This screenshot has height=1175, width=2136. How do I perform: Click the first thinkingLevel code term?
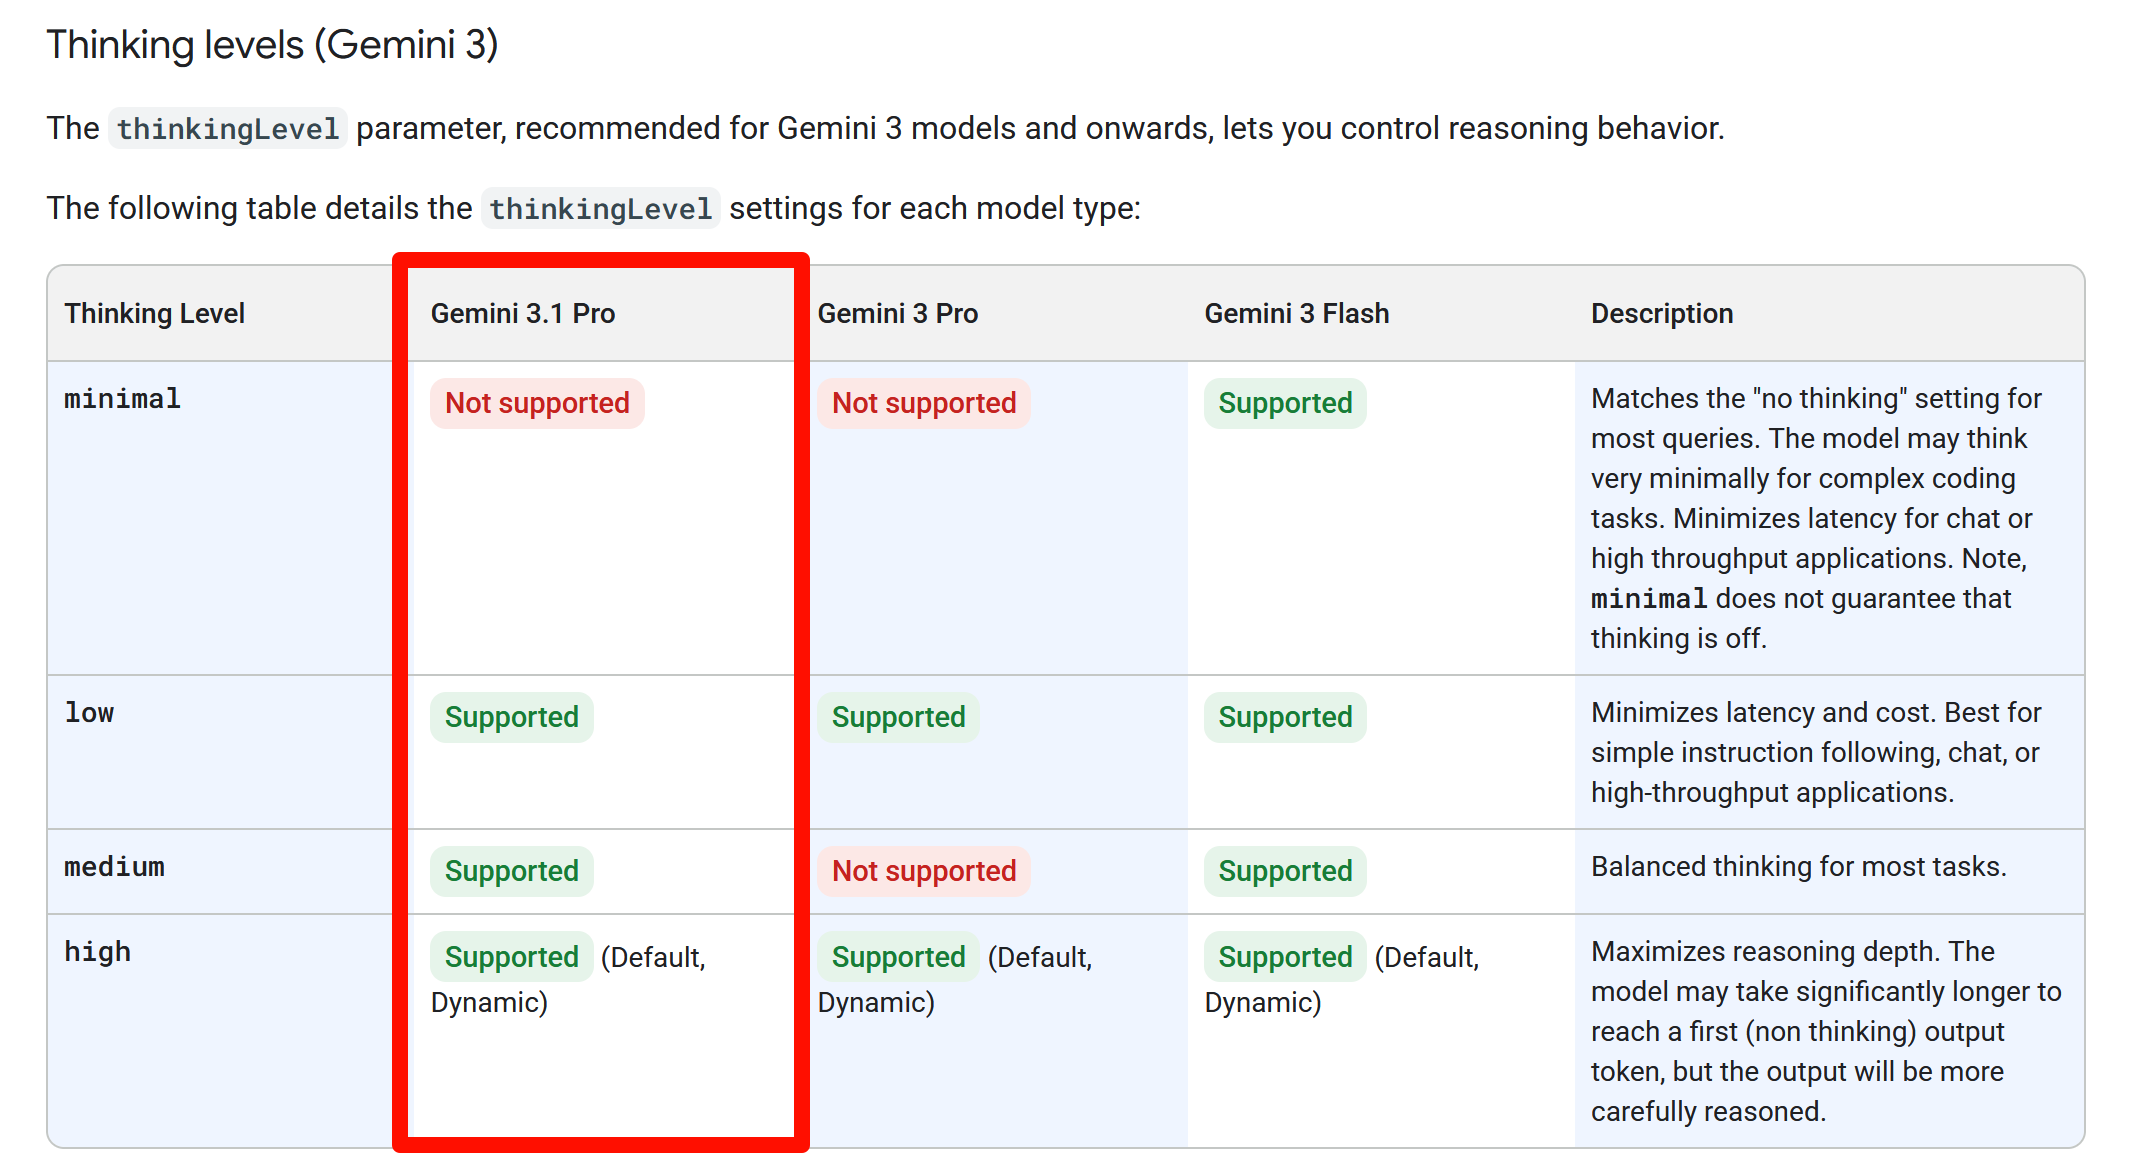(227, 129)
